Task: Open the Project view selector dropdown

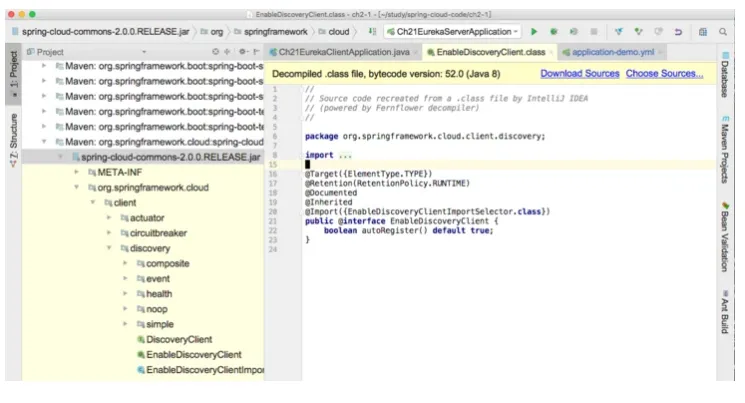Action: click(143, 52)
